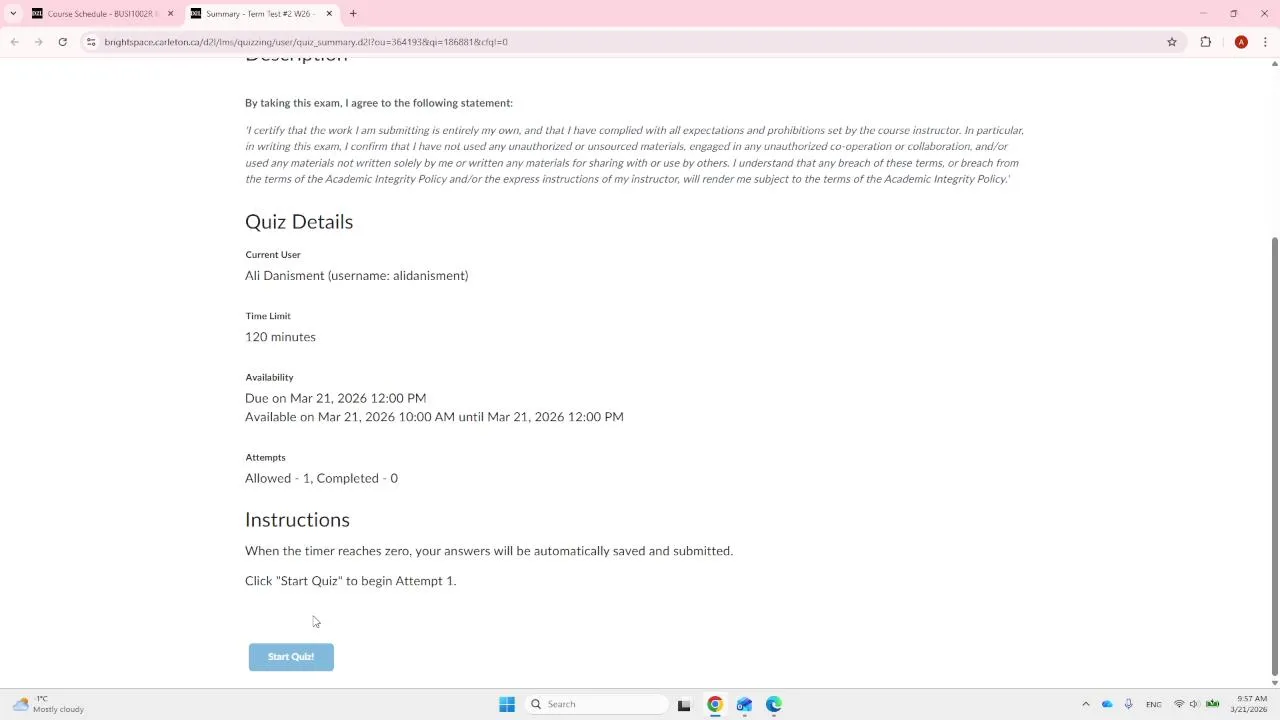Click the 'Current User' label
The image size is (1280, 720).
273,255
